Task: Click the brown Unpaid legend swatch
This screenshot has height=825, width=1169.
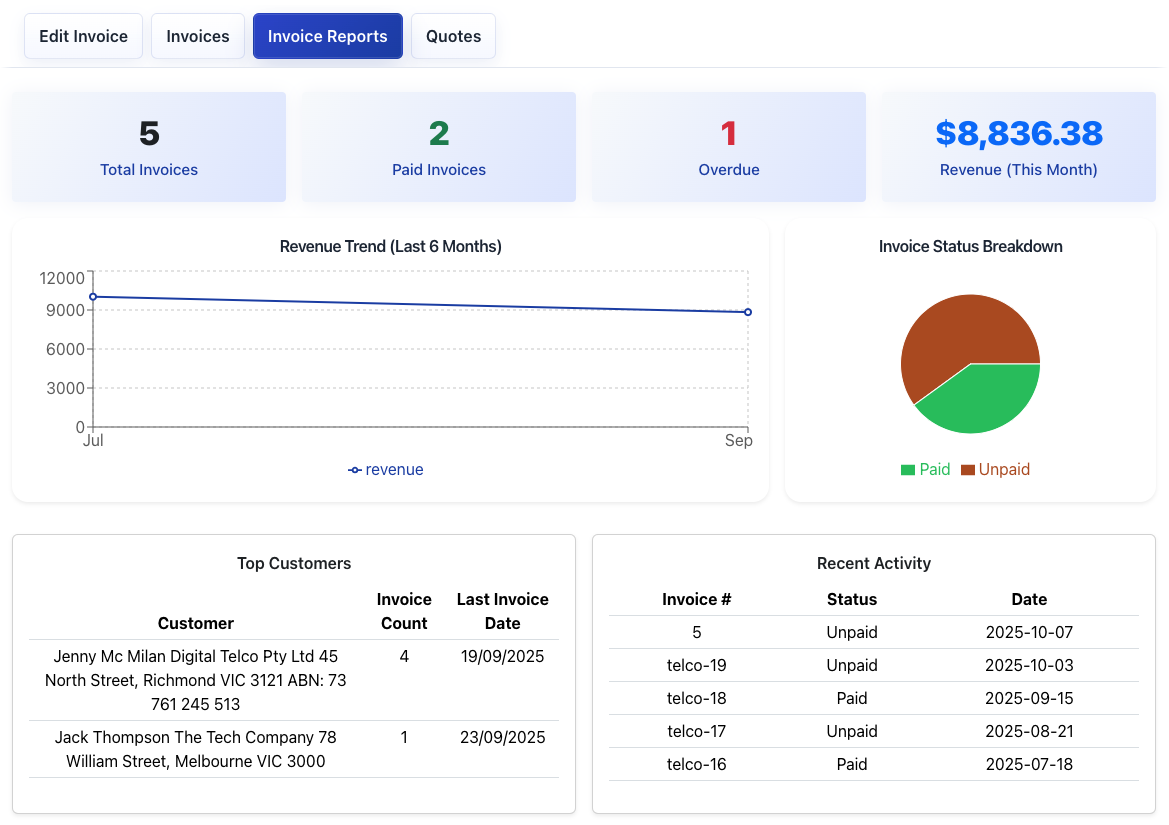Action: click(x=968, y=470)
